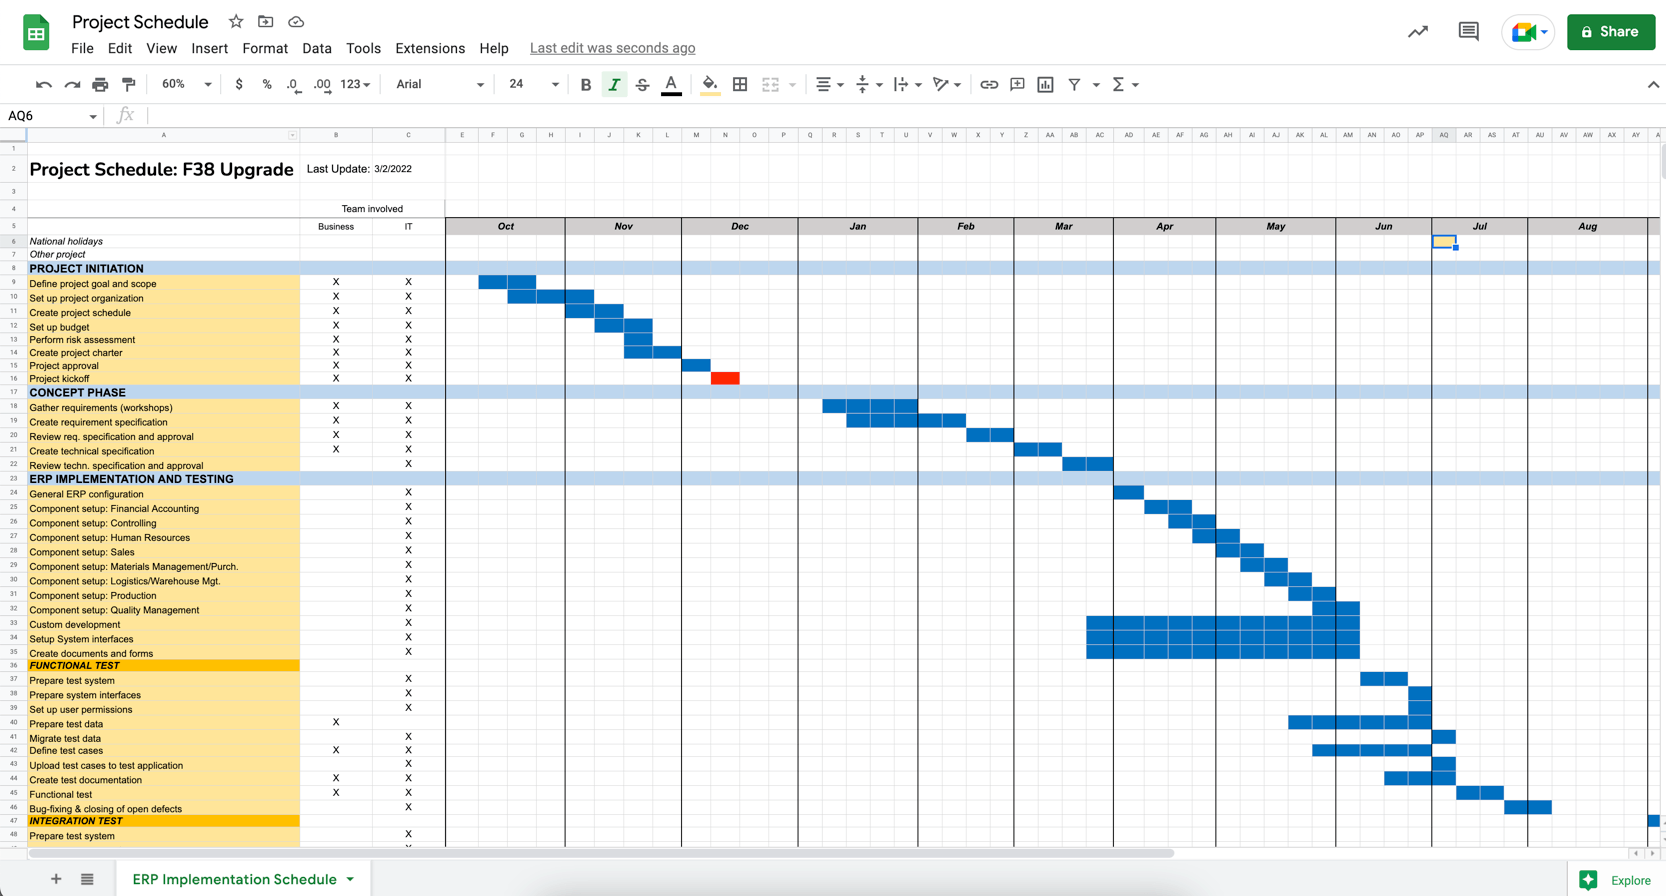Open the Format menu

pyautogui.click(x=264, y=48)
